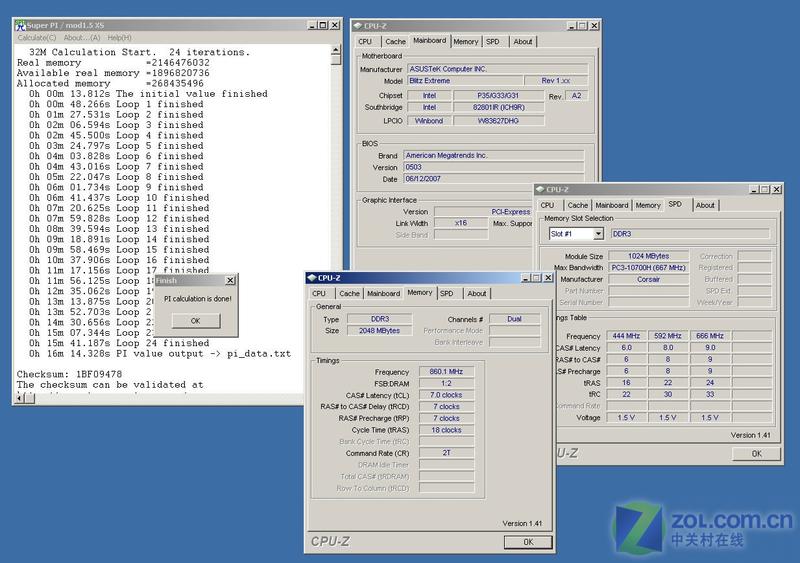The image size is (800, 563).
Task: Click the Southbridge field 82801IR (ICH9R)
Action: [x=498, y=107]
